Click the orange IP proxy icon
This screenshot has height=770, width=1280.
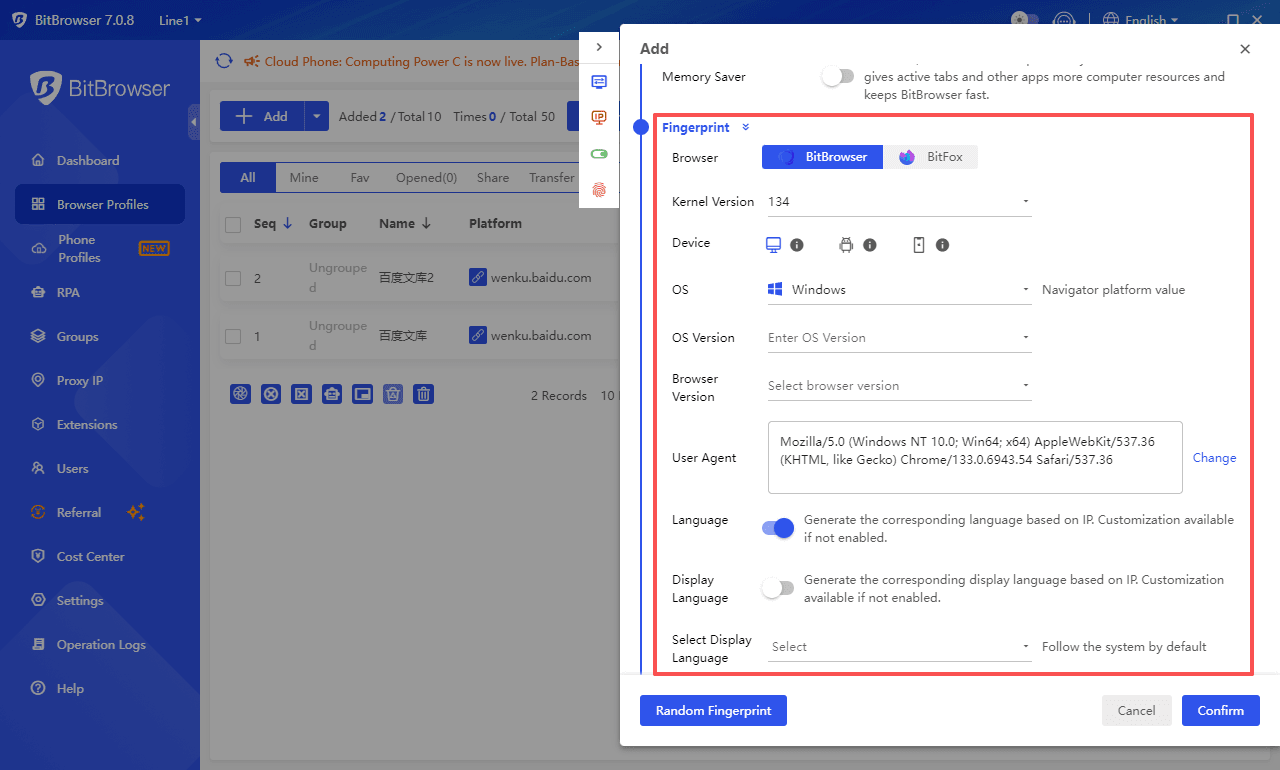[599, 118]
